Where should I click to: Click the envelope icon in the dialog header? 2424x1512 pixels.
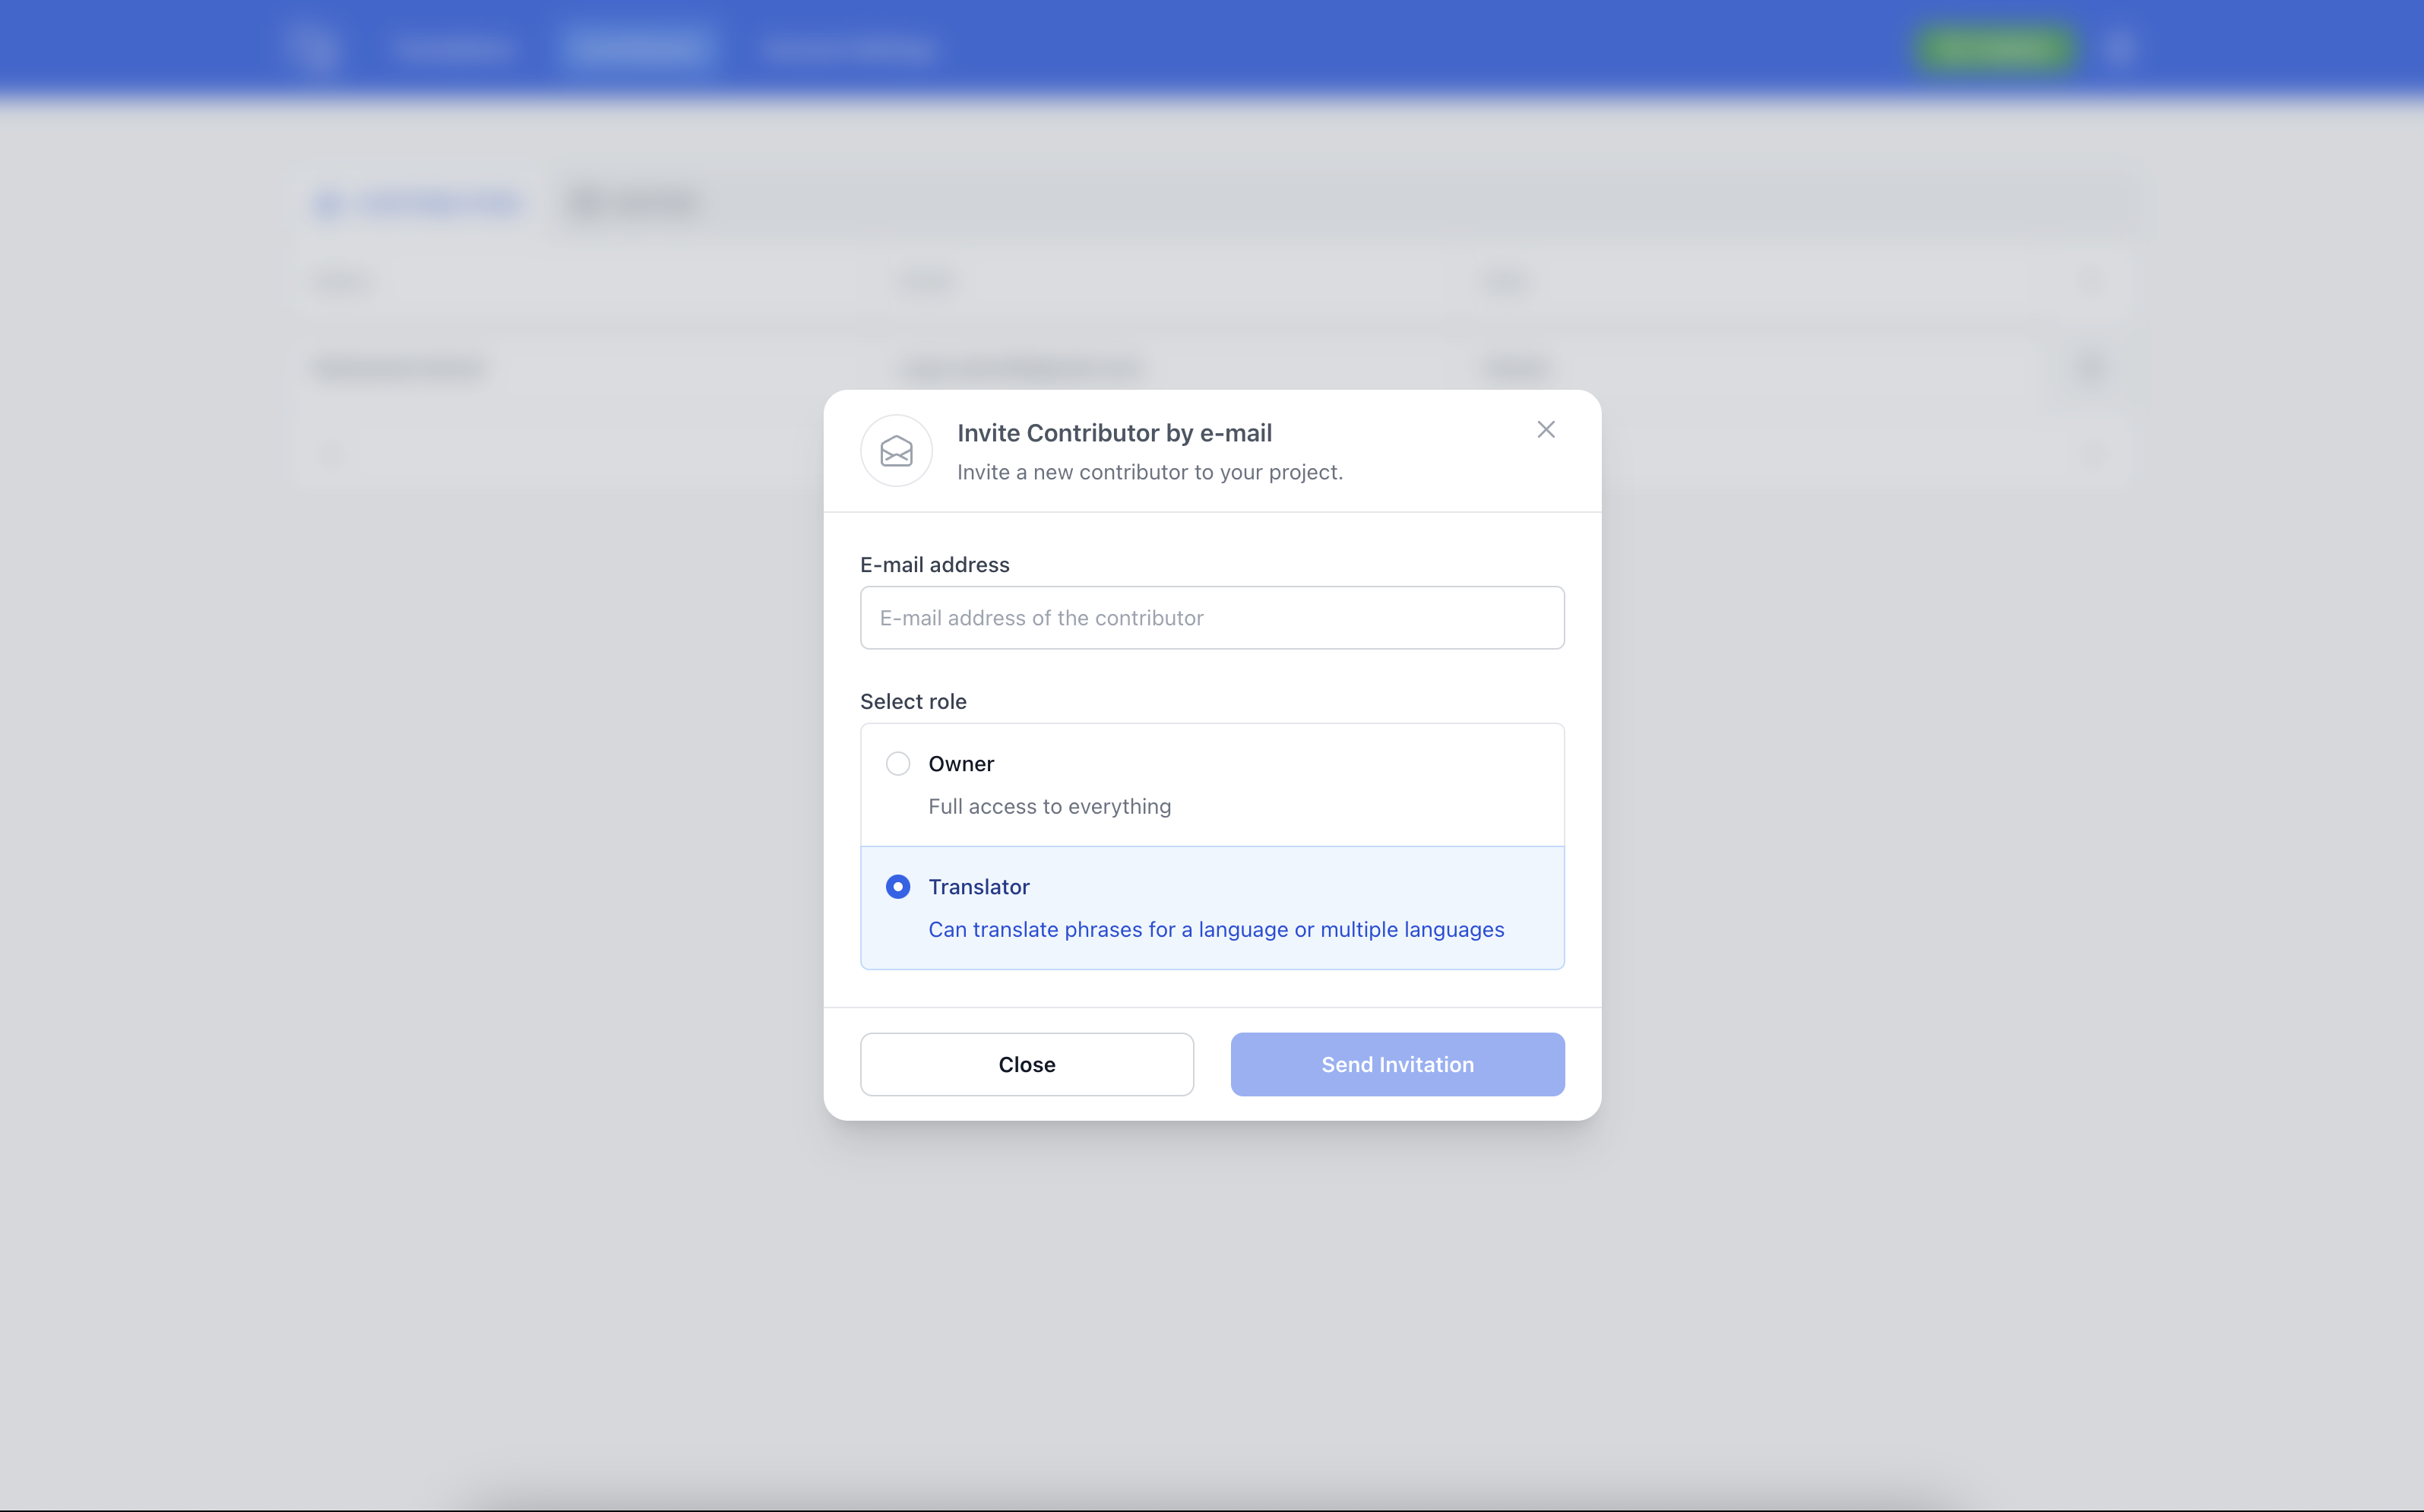pyautogui.click(x=896, y=451)
